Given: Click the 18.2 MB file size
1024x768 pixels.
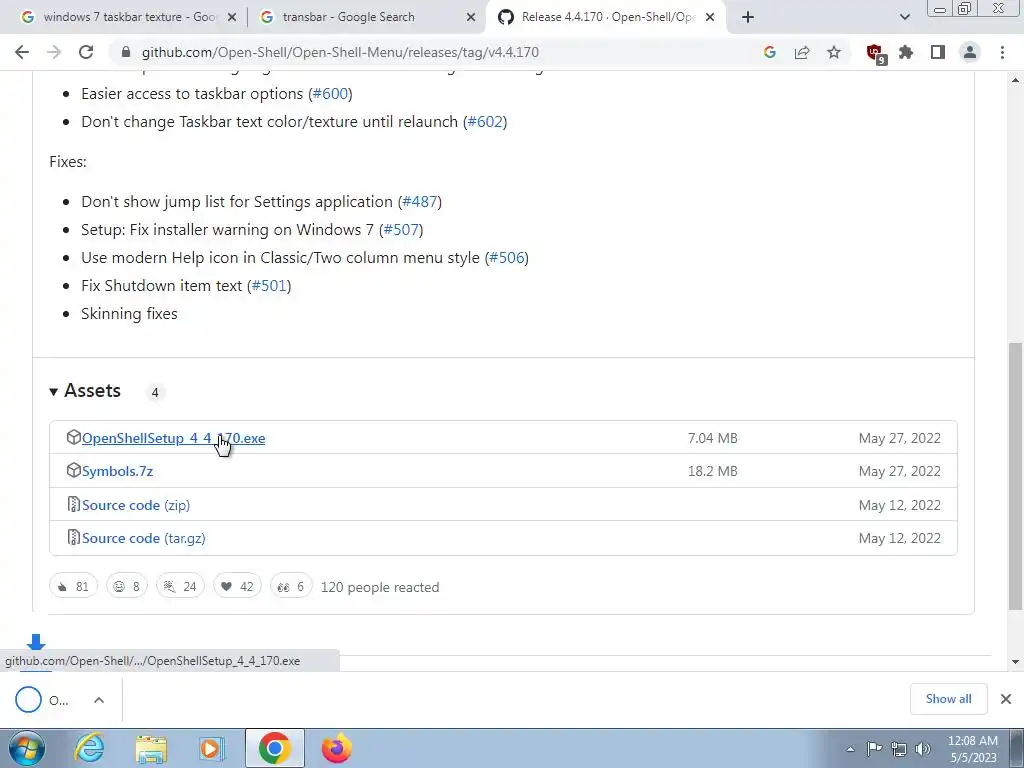Looking at the screenshot, I should tap(712, 471).
